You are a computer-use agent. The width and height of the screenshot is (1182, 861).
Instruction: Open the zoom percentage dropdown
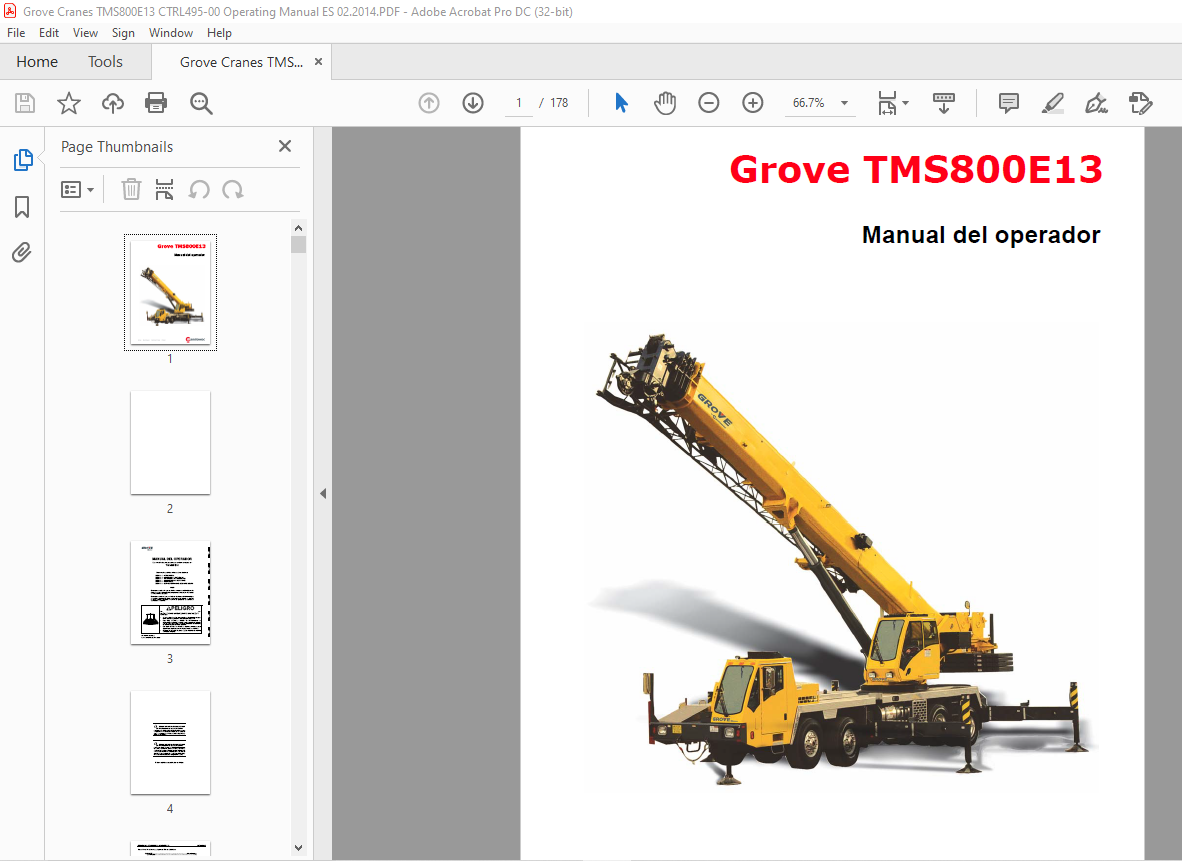click(844, 103)
